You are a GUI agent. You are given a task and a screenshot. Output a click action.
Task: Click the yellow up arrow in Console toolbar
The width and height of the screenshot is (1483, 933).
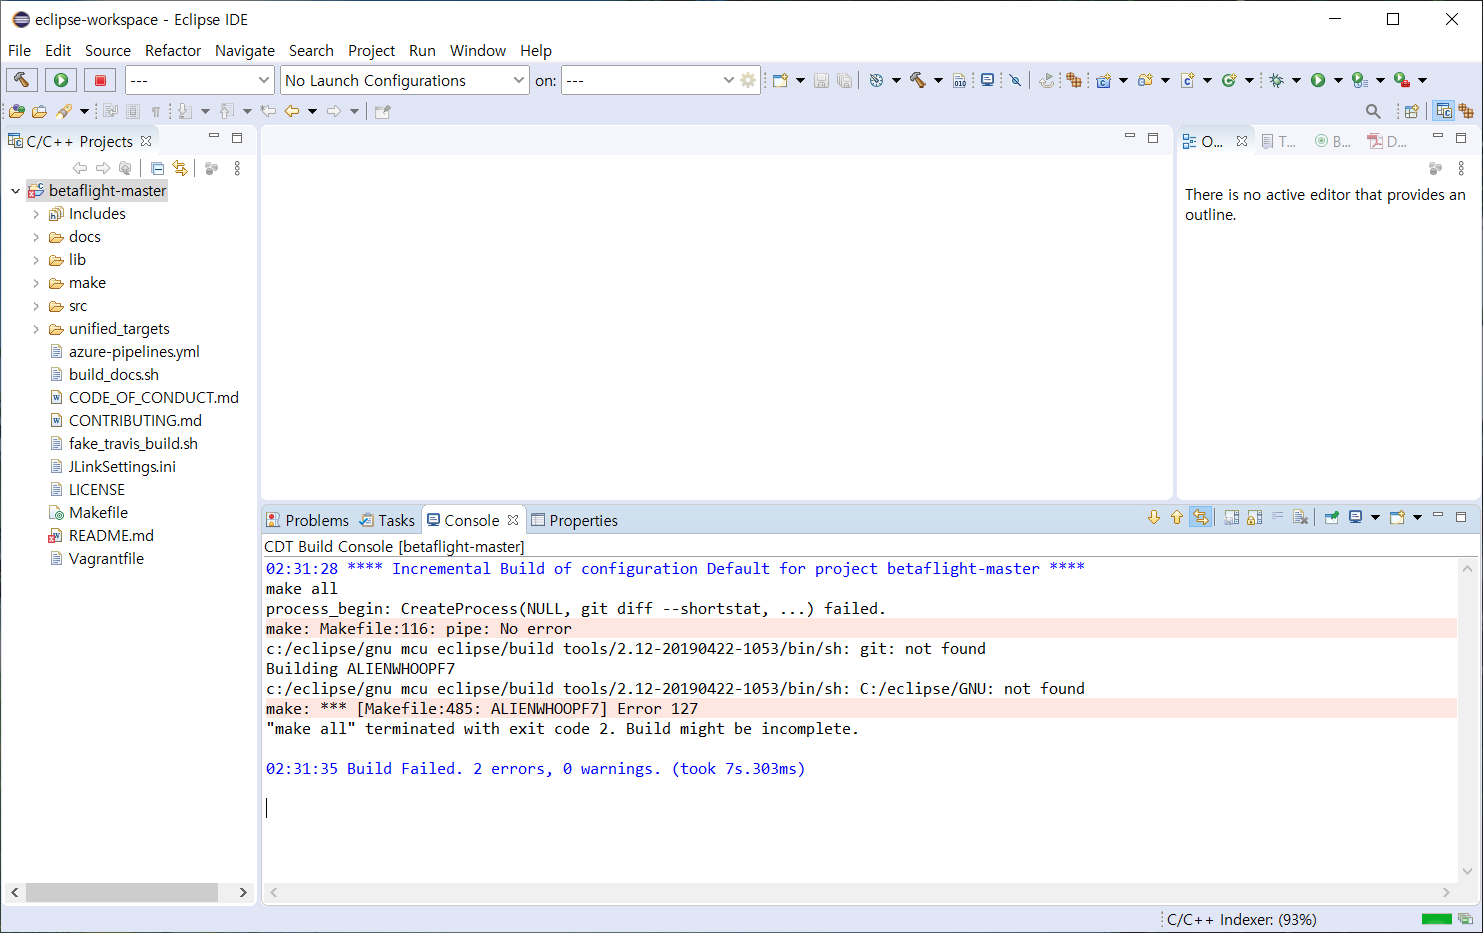click(1176, 517)
